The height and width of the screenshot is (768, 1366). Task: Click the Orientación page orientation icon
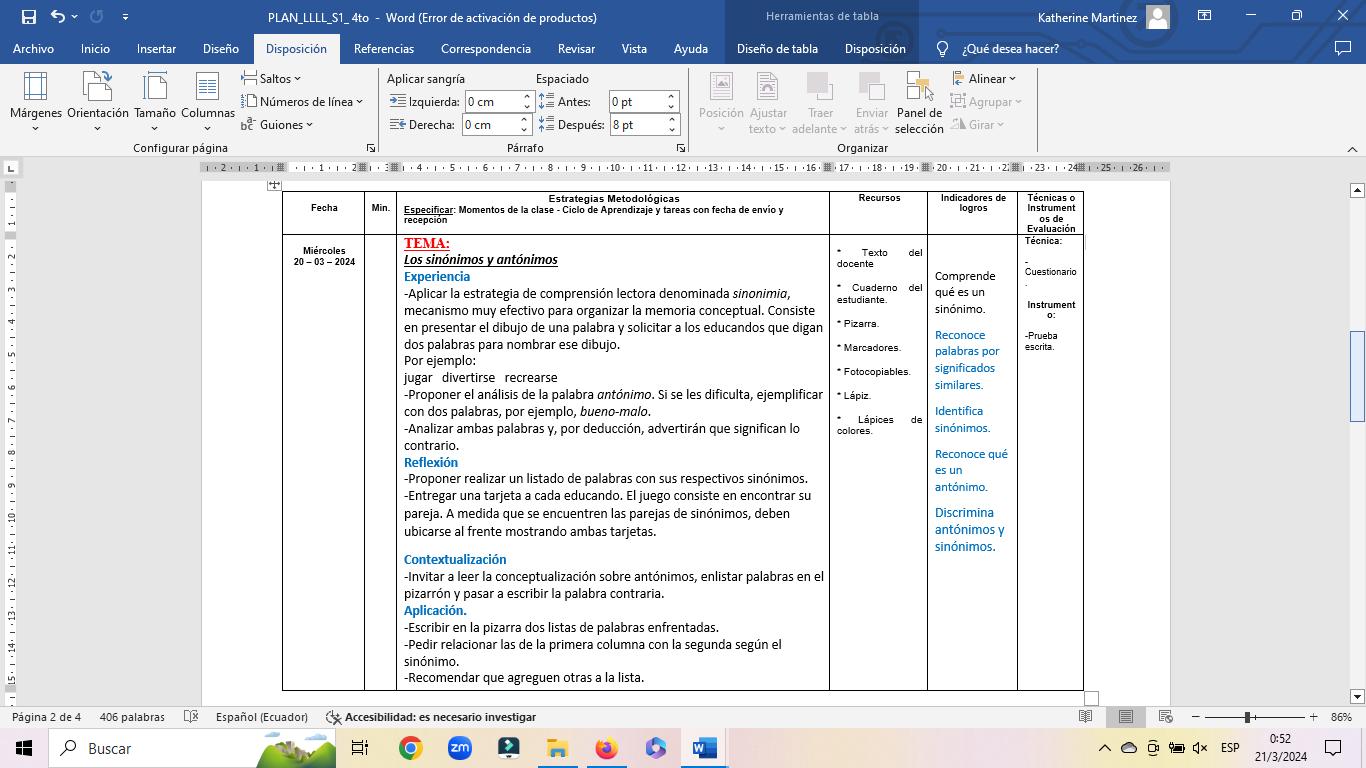(x=97, y=89)
